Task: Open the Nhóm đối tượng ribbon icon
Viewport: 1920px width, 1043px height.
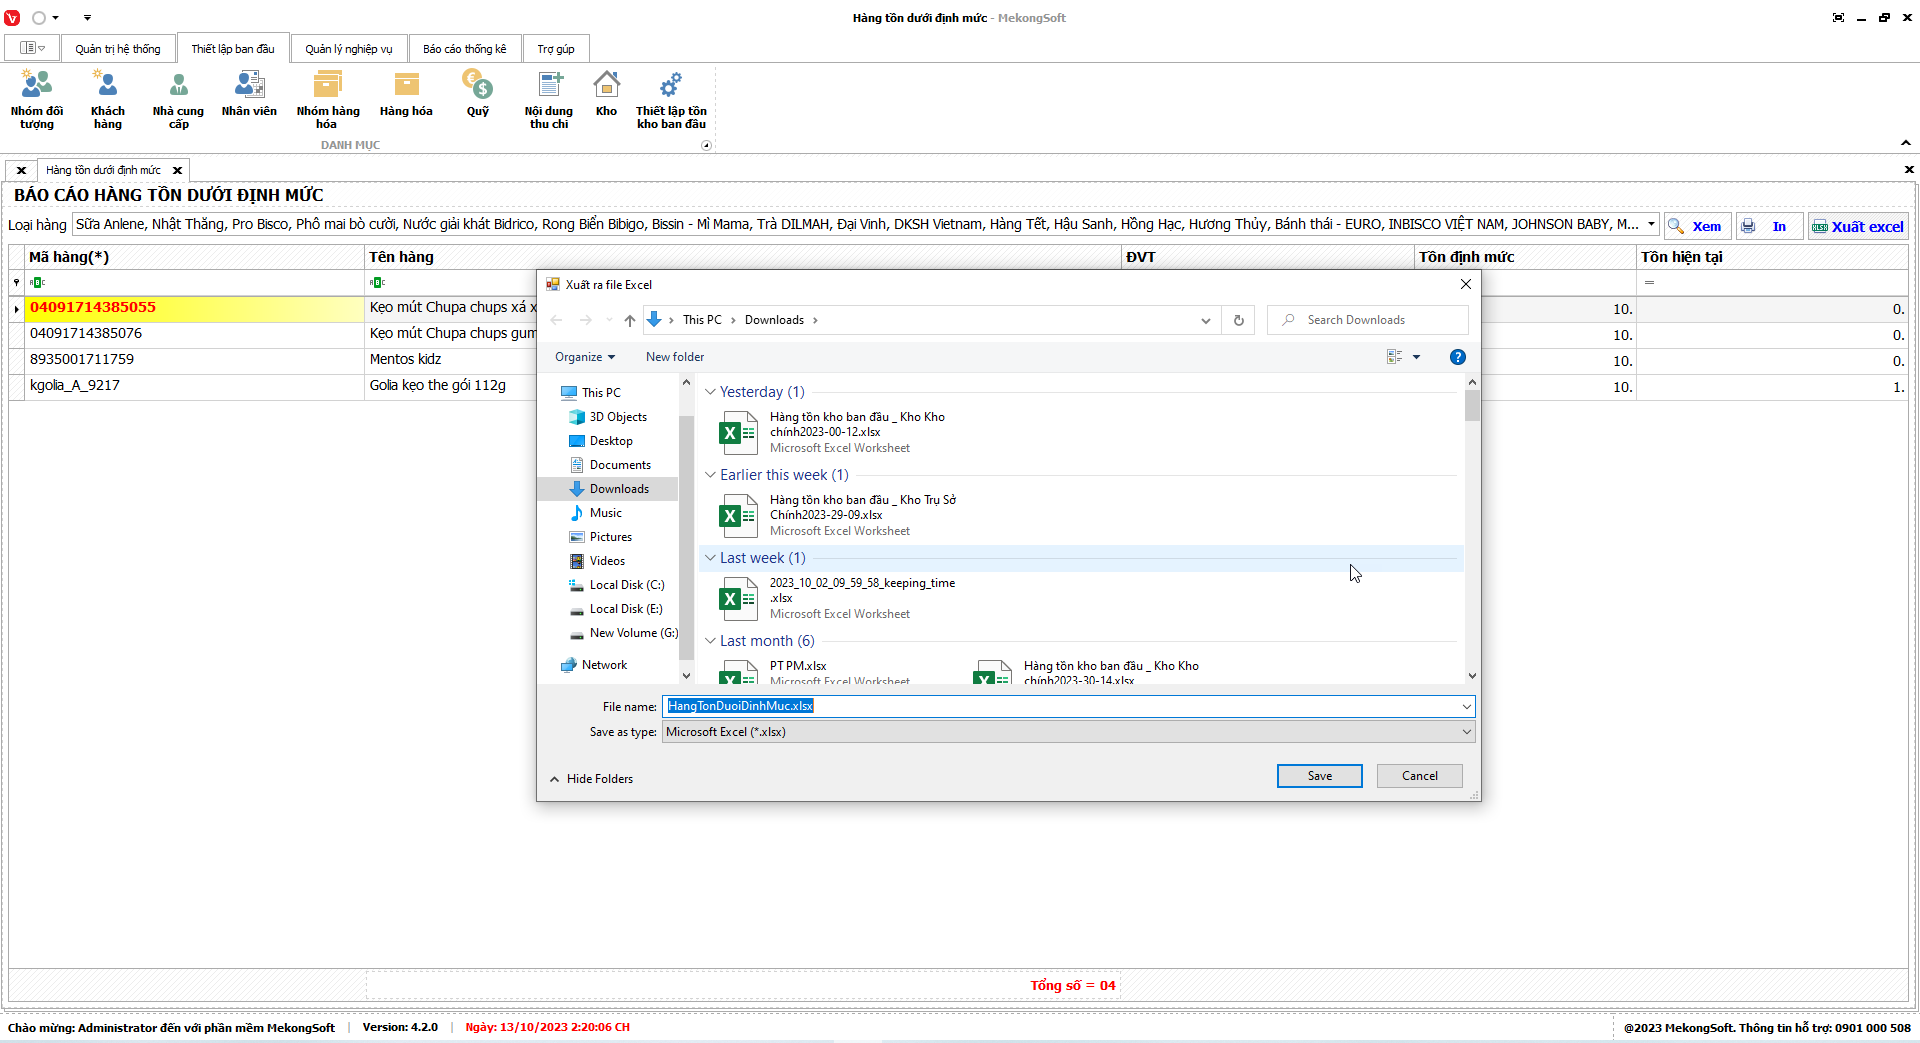Action: tap(37, 99)
